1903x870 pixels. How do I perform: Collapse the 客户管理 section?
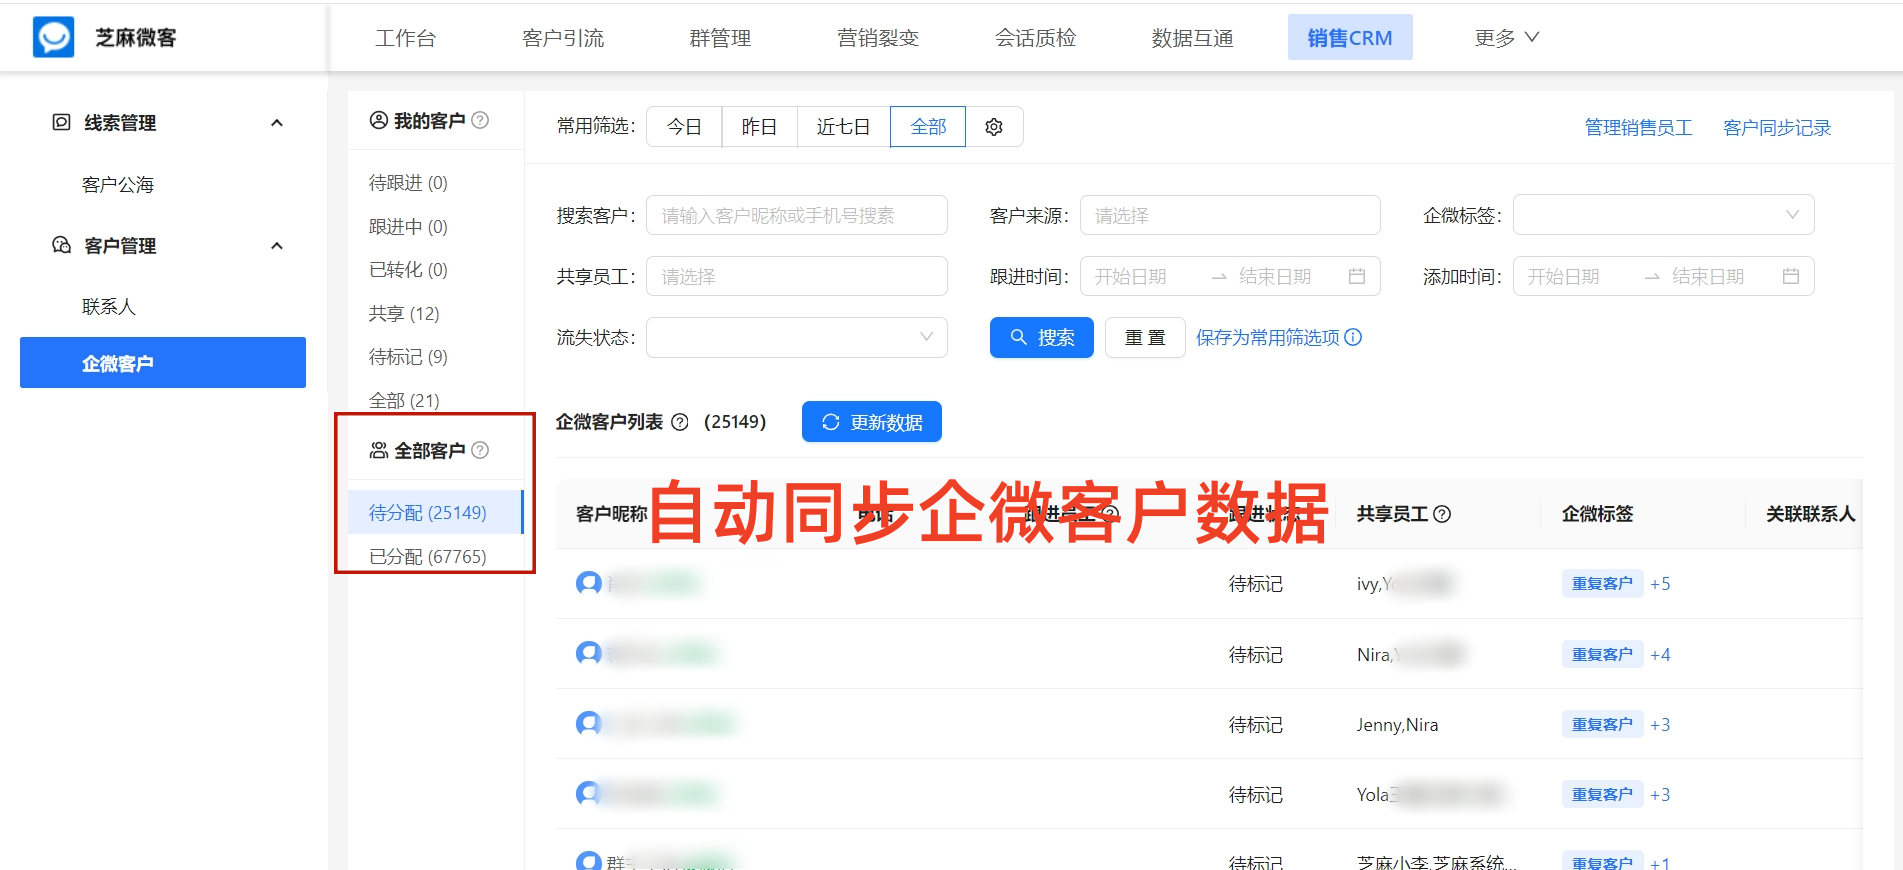[x=277, y=246]
